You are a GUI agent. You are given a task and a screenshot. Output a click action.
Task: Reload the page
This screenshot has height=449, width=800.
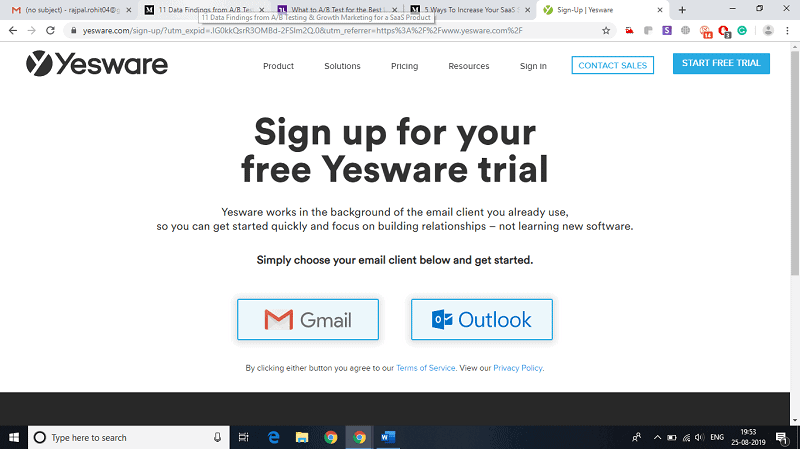coord(50,31)
